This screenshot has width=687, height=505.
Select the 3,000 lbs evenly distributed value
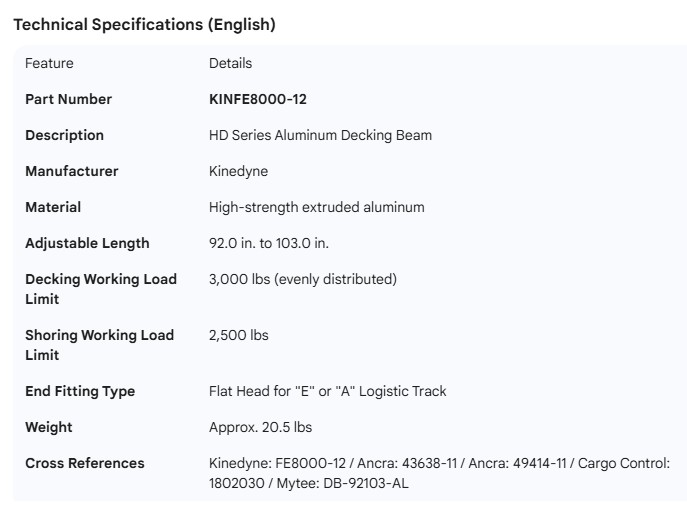click(302, 279)
